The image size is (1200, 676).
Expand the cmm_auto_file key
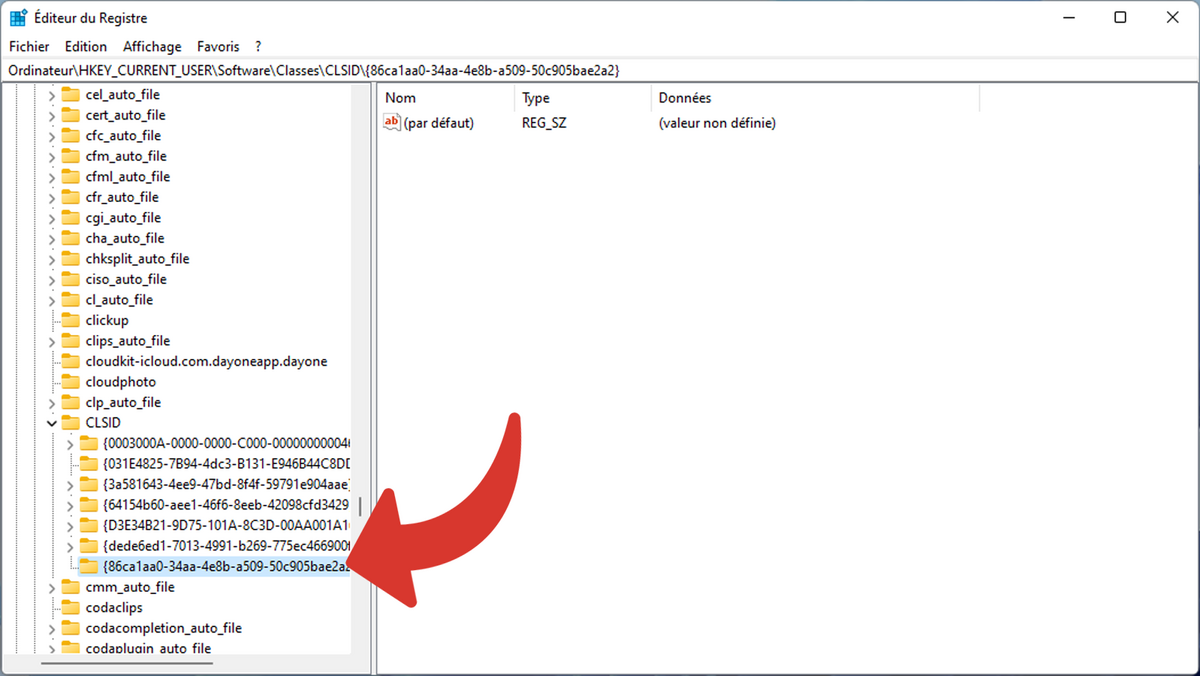[52, 587]
